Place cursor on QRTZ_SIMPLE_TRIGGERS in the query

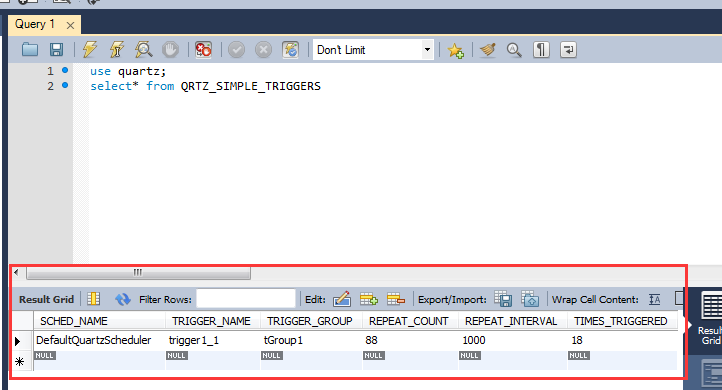(250, 86)
